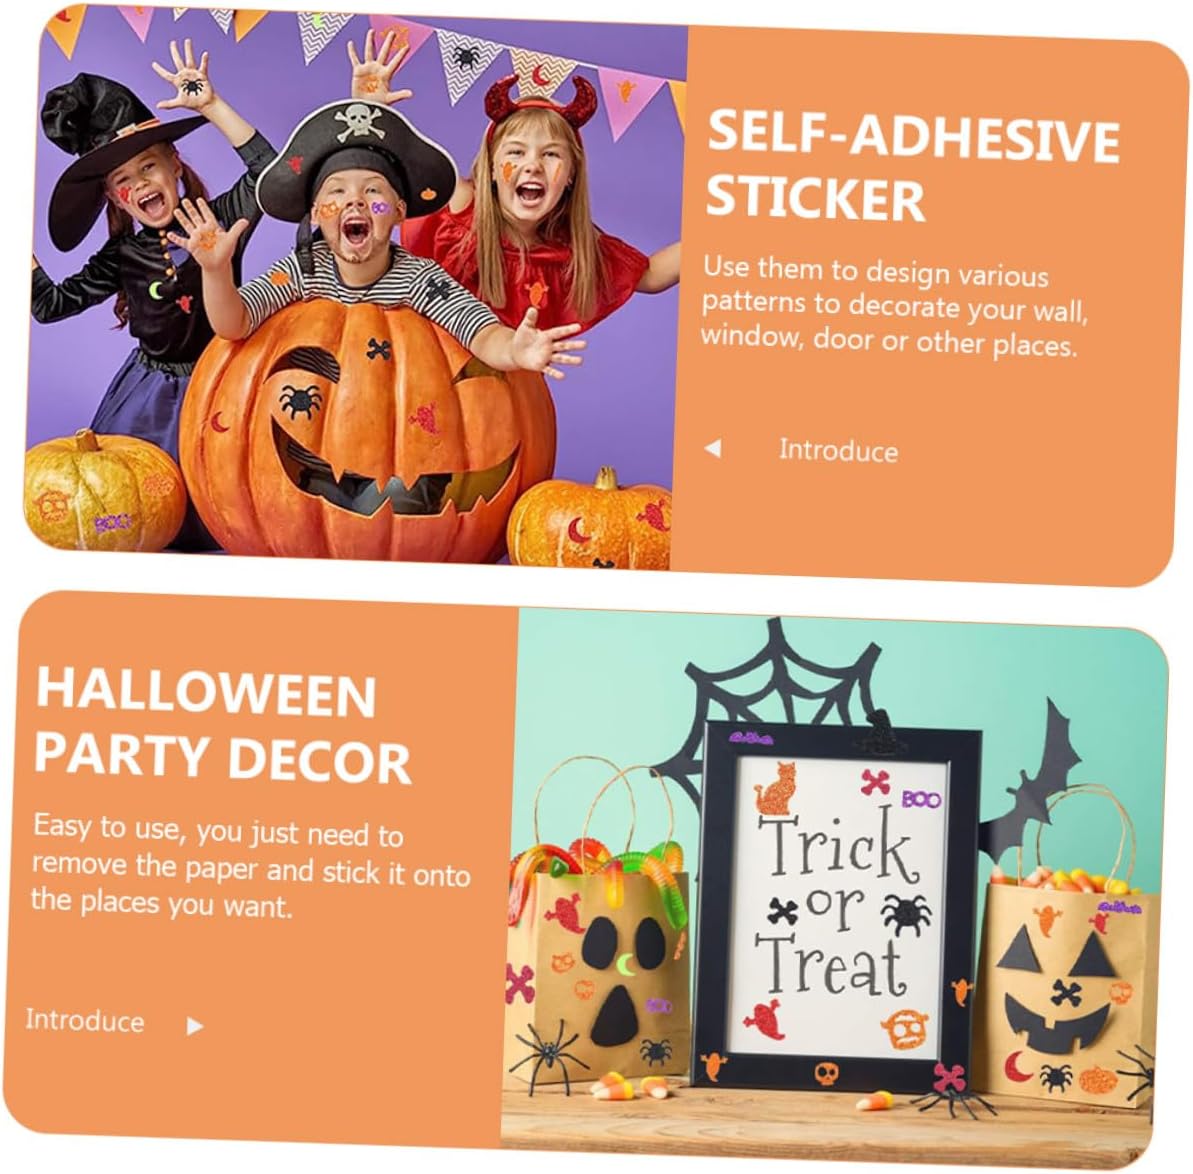Click the Halloween Party Decor heading
This screenshot has height=1174, width=1193.
(222, 725)
